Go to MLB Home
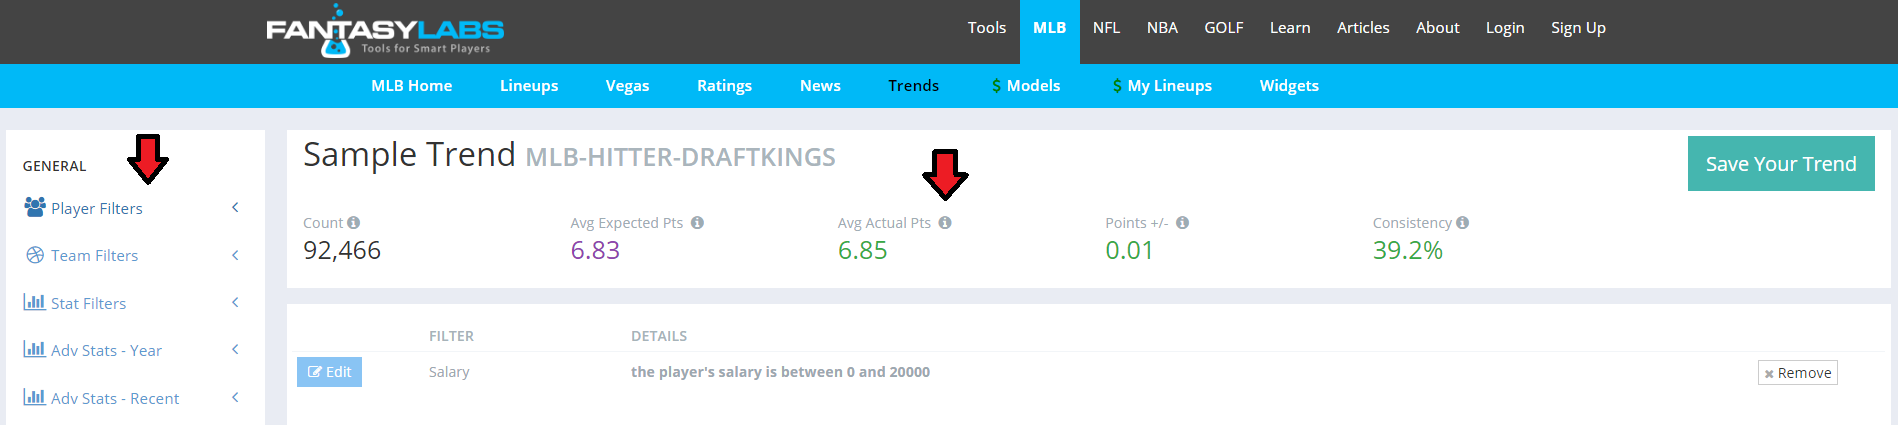 click(x=412, y=86)
